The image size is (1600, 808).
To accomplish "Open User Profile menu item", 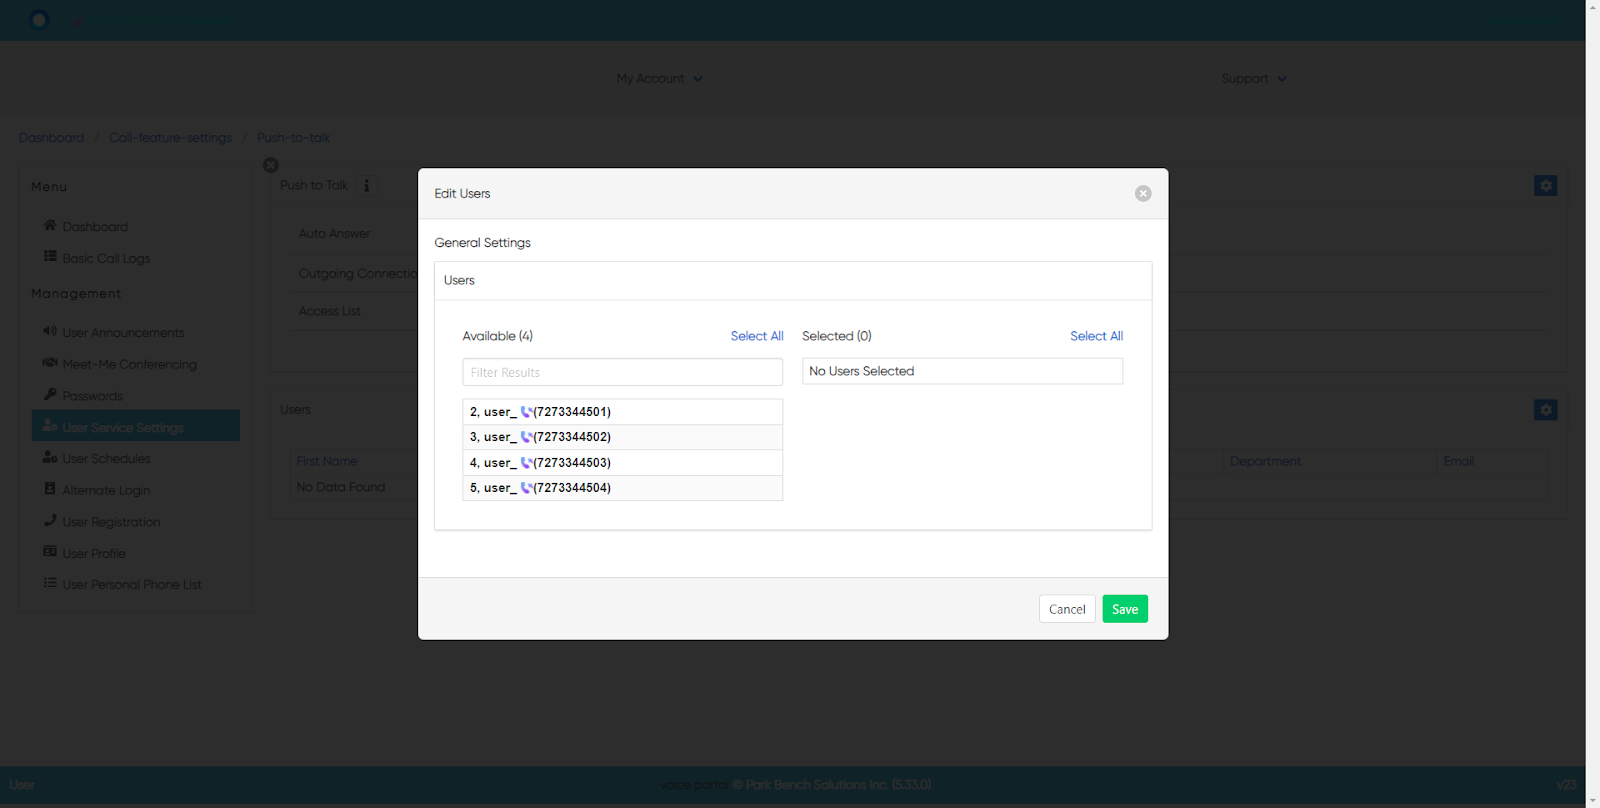I will click(x=94, y=553).
